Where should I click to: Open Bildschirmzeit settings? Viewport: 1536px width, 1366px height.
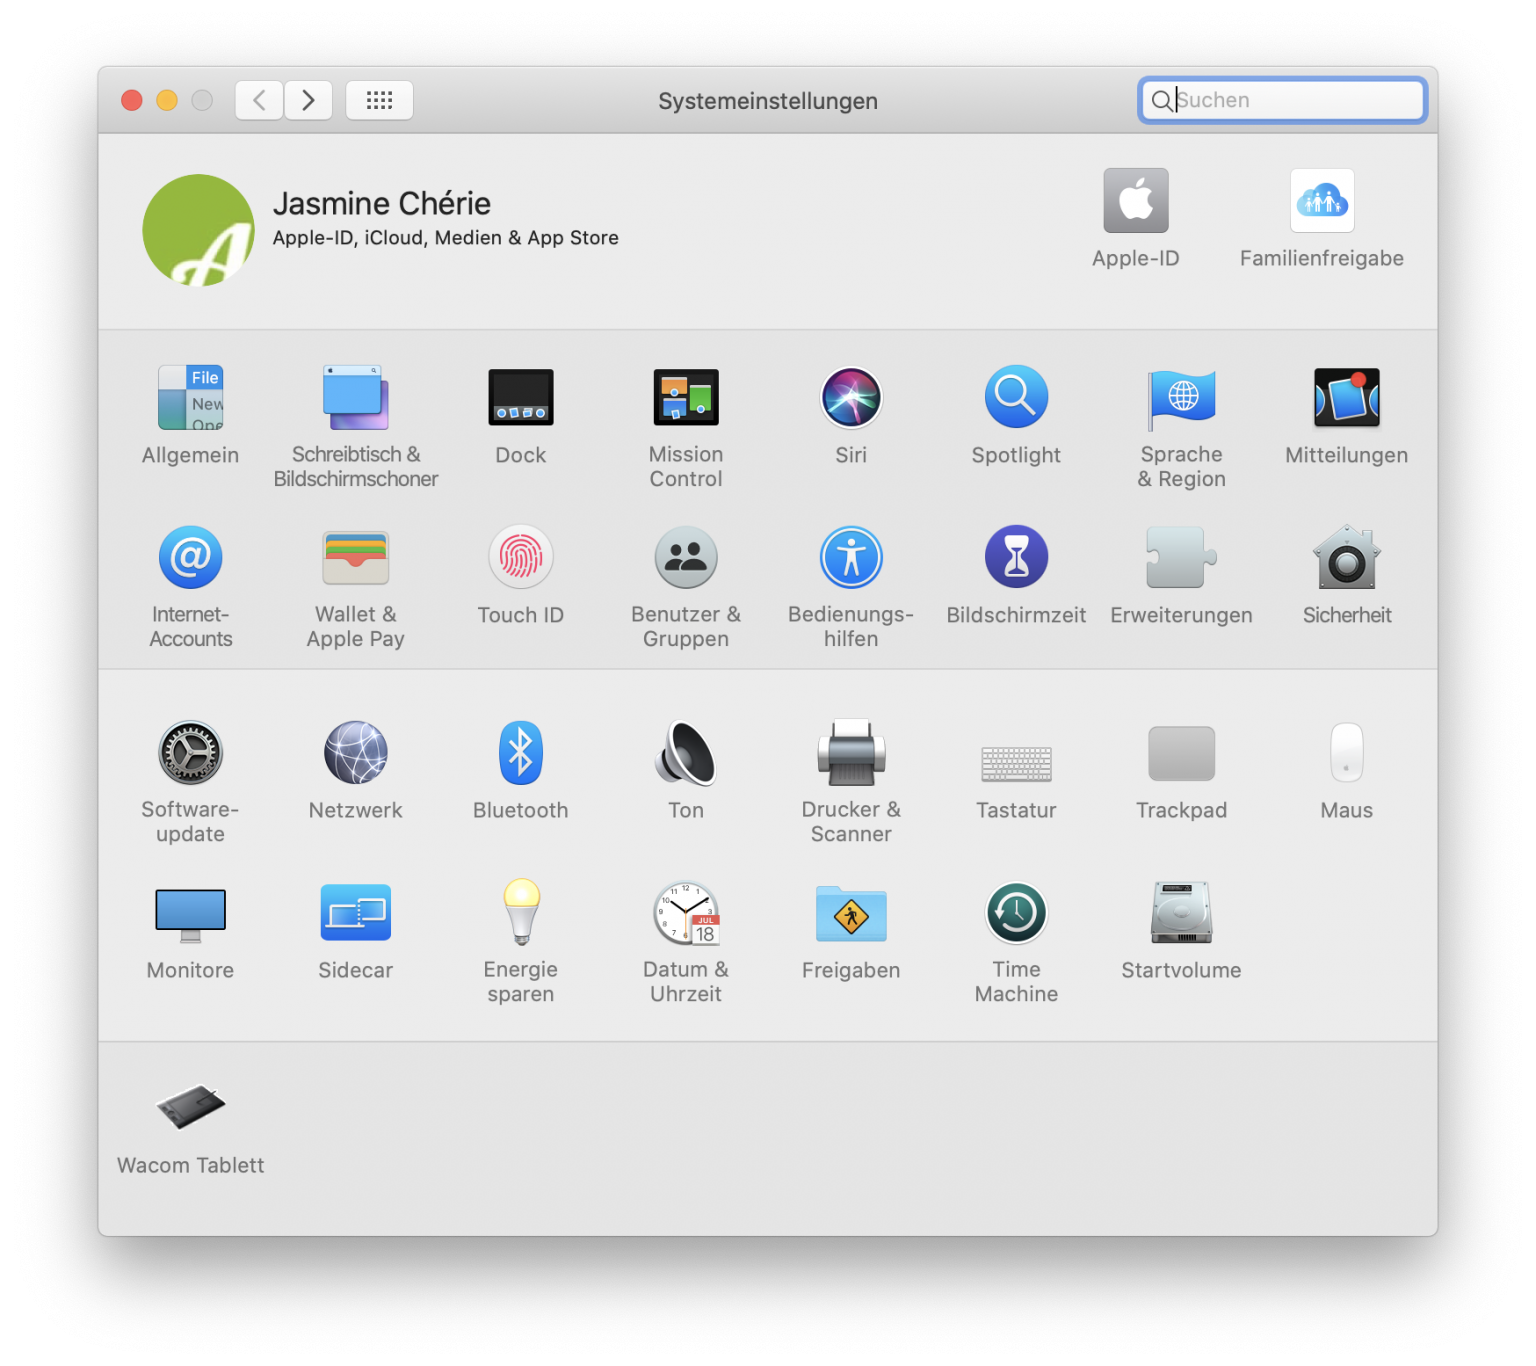(x=1016, y=558)
